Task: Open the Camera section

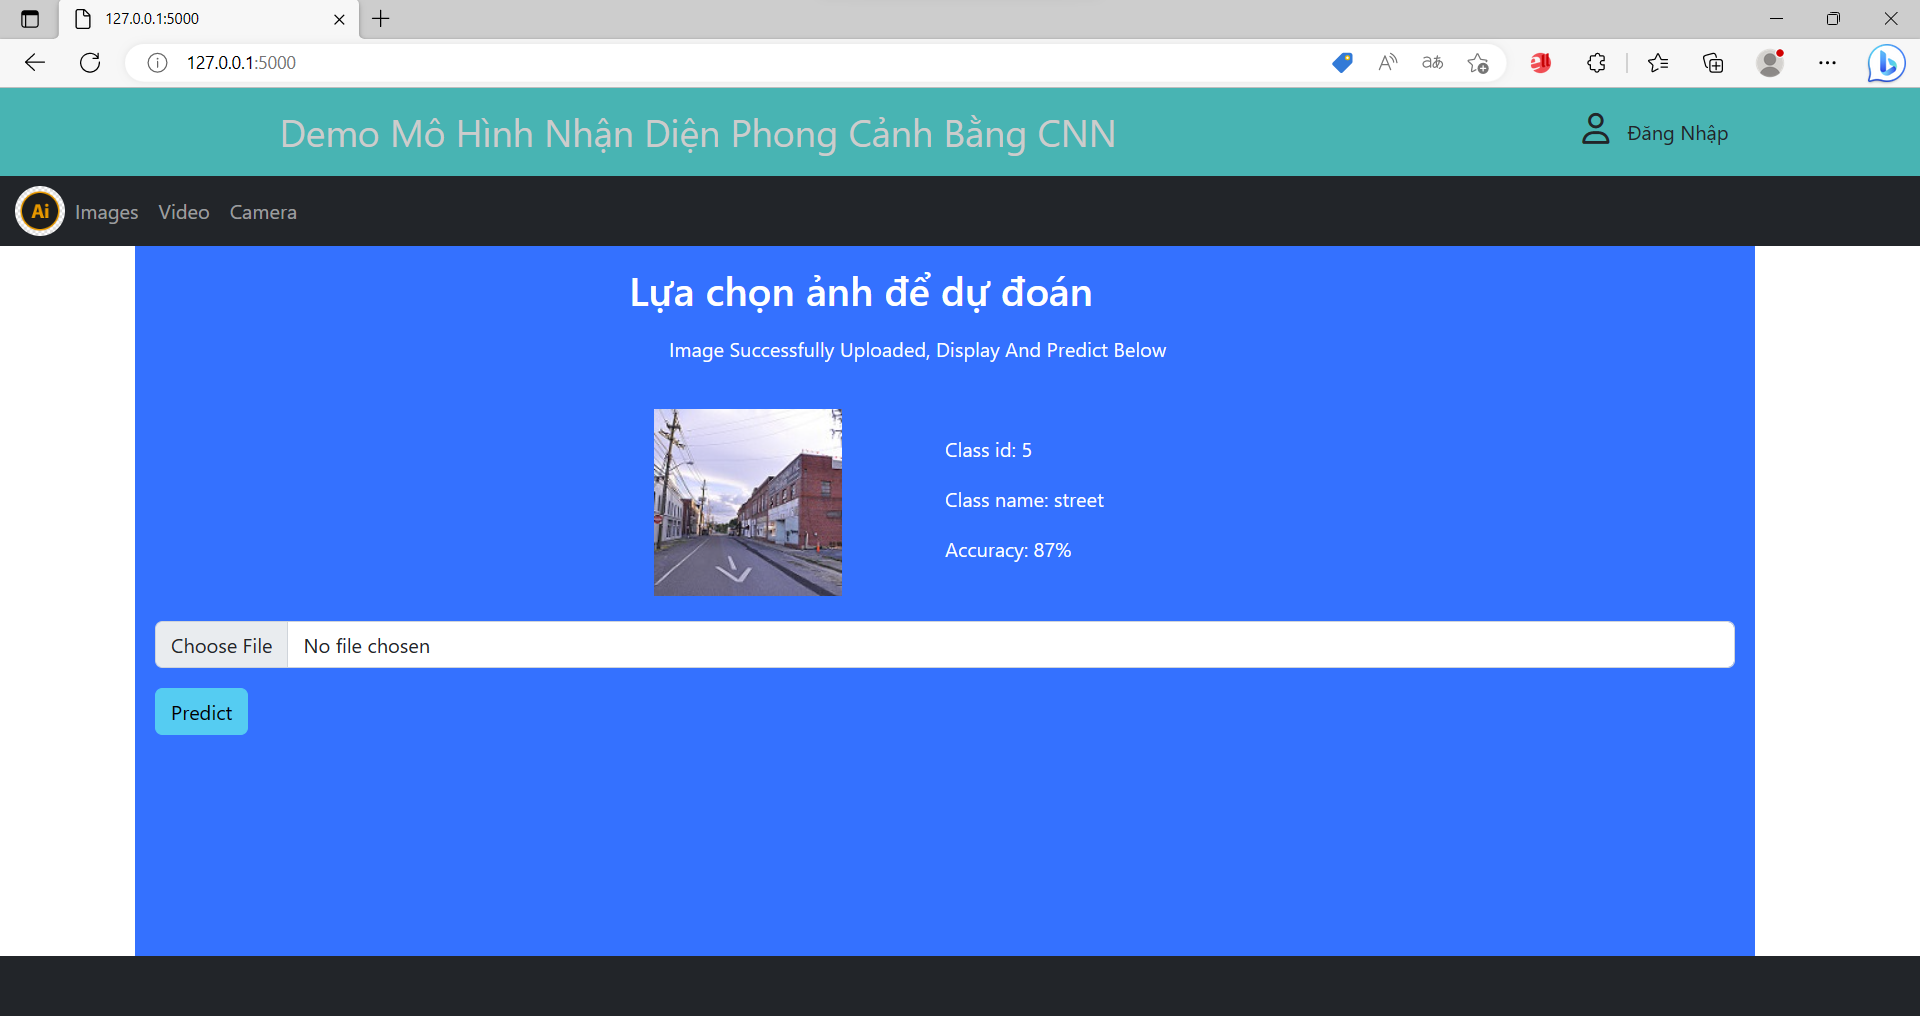Action: [262, 211]
